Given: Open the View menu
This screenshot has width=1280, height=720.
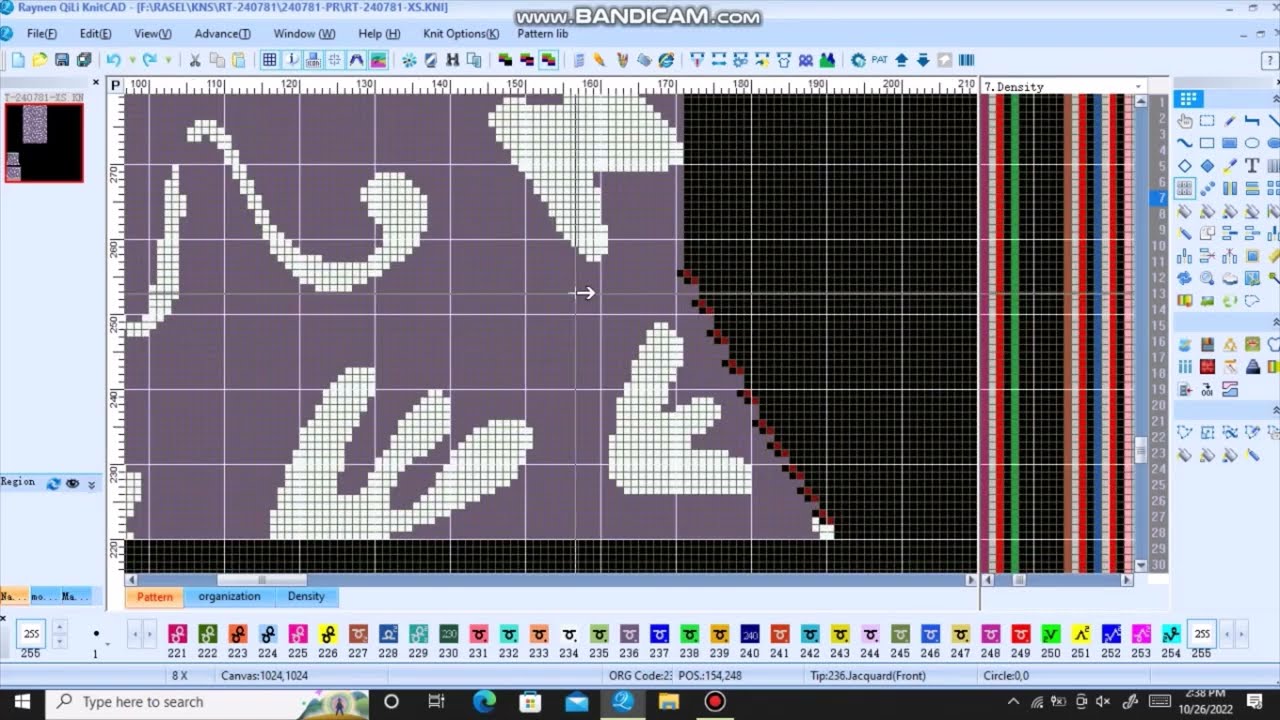Looking at the screenshot, I should pyautogui.click(x=152, y=33).
